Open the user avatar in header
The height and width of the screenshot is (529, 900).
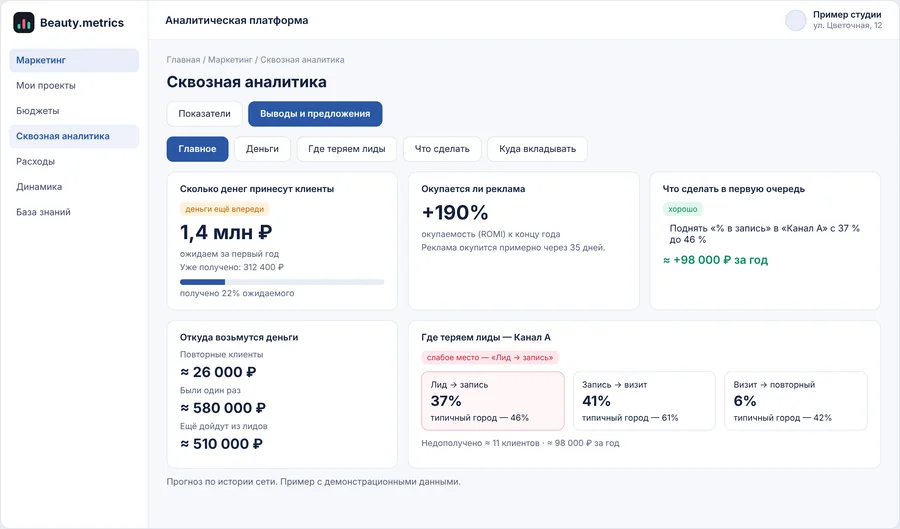coord(796,20)
